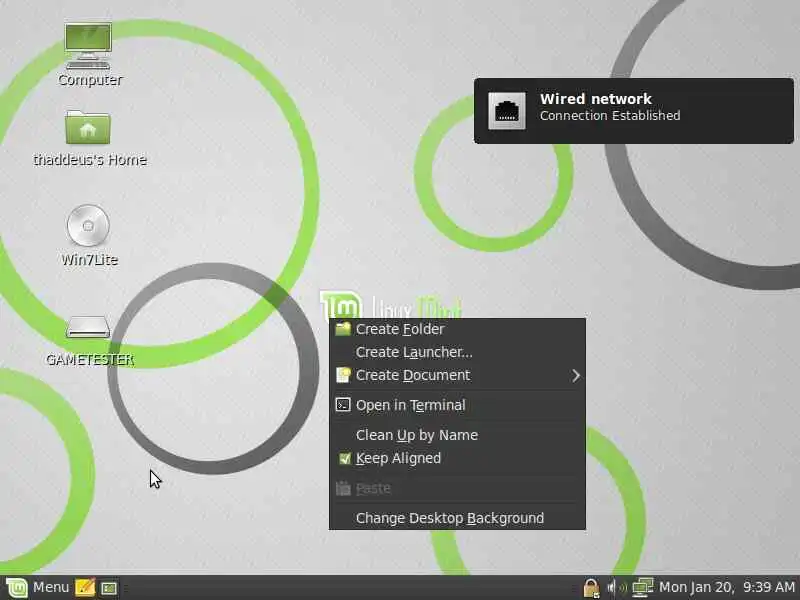Choose Open in Terminal
This screenshot has width=800, height=600.
click(x=457, y=405)
